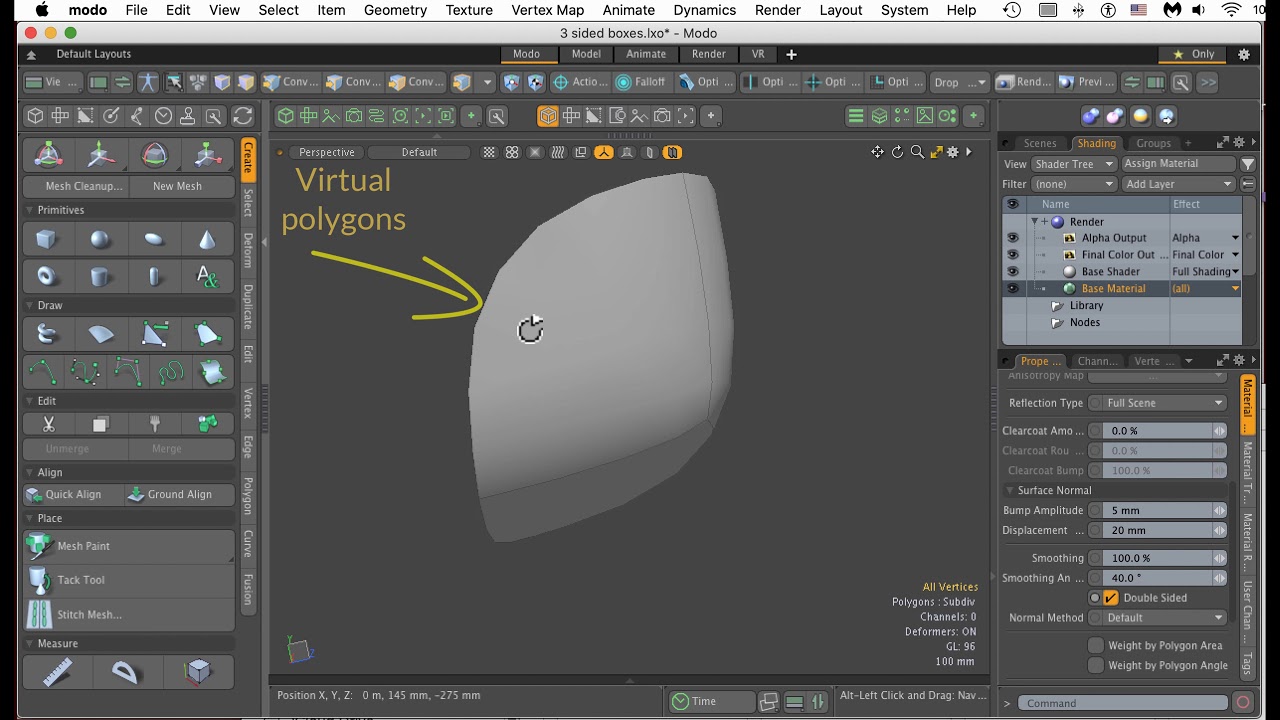Open the Add Layer dropdown

(1179, 184)
